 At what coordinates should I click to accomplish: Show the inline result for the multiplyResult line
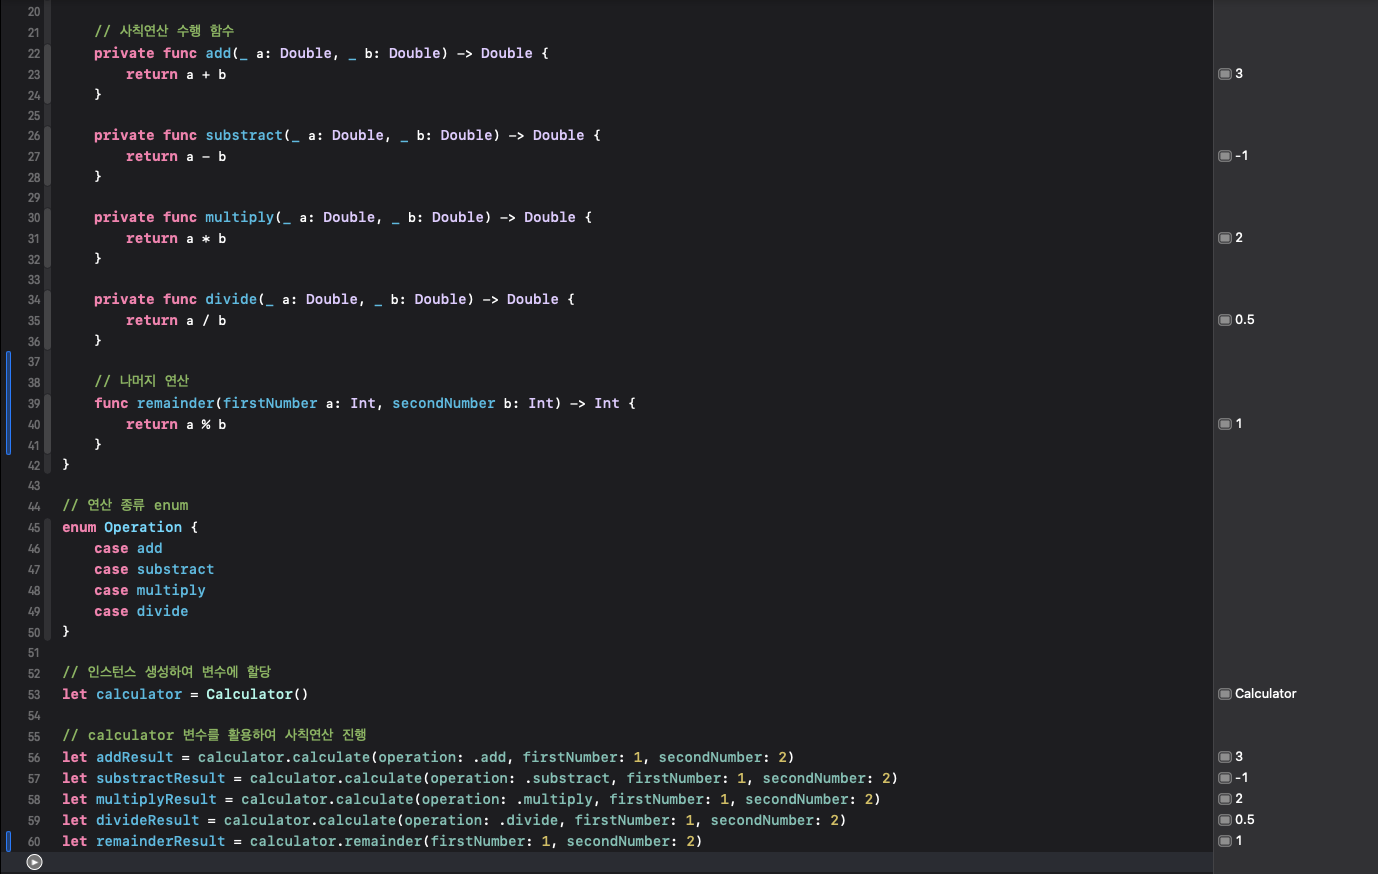tap(1224, 799)
